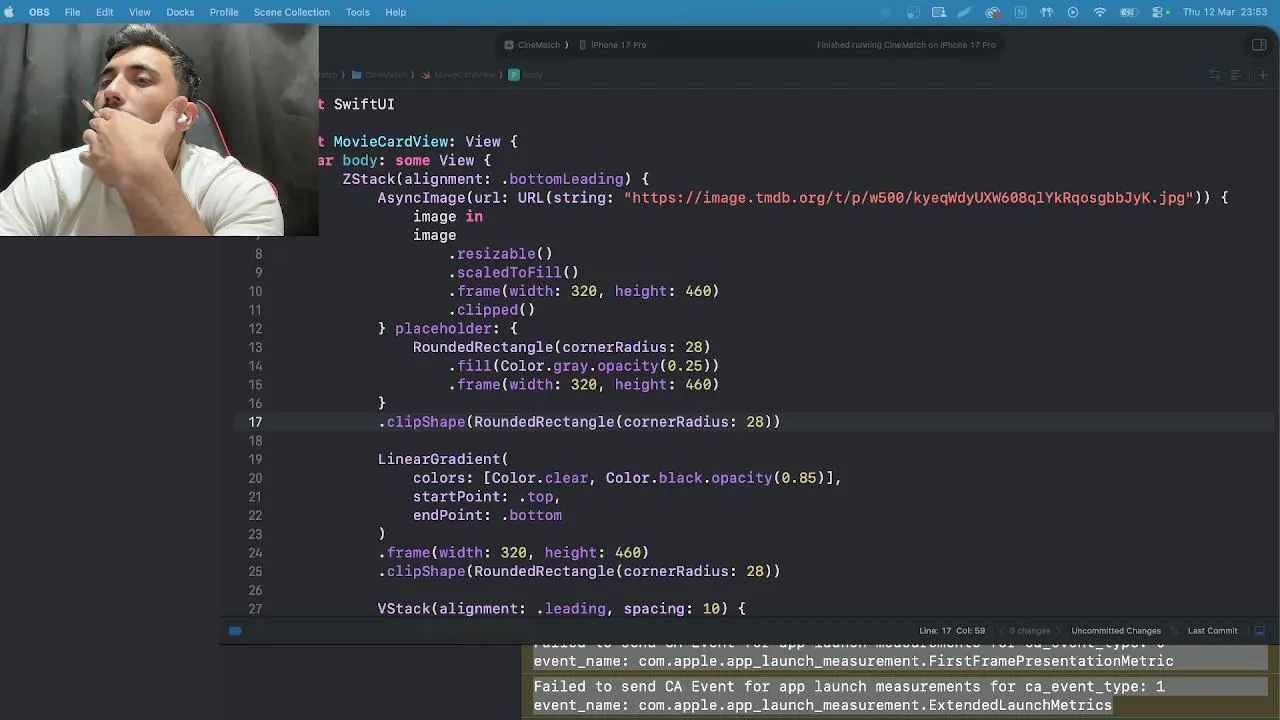Viewport: 1280px width, 720px height.
Task: Click line number 27 in gutter
Action: click(x=255, y=609)
